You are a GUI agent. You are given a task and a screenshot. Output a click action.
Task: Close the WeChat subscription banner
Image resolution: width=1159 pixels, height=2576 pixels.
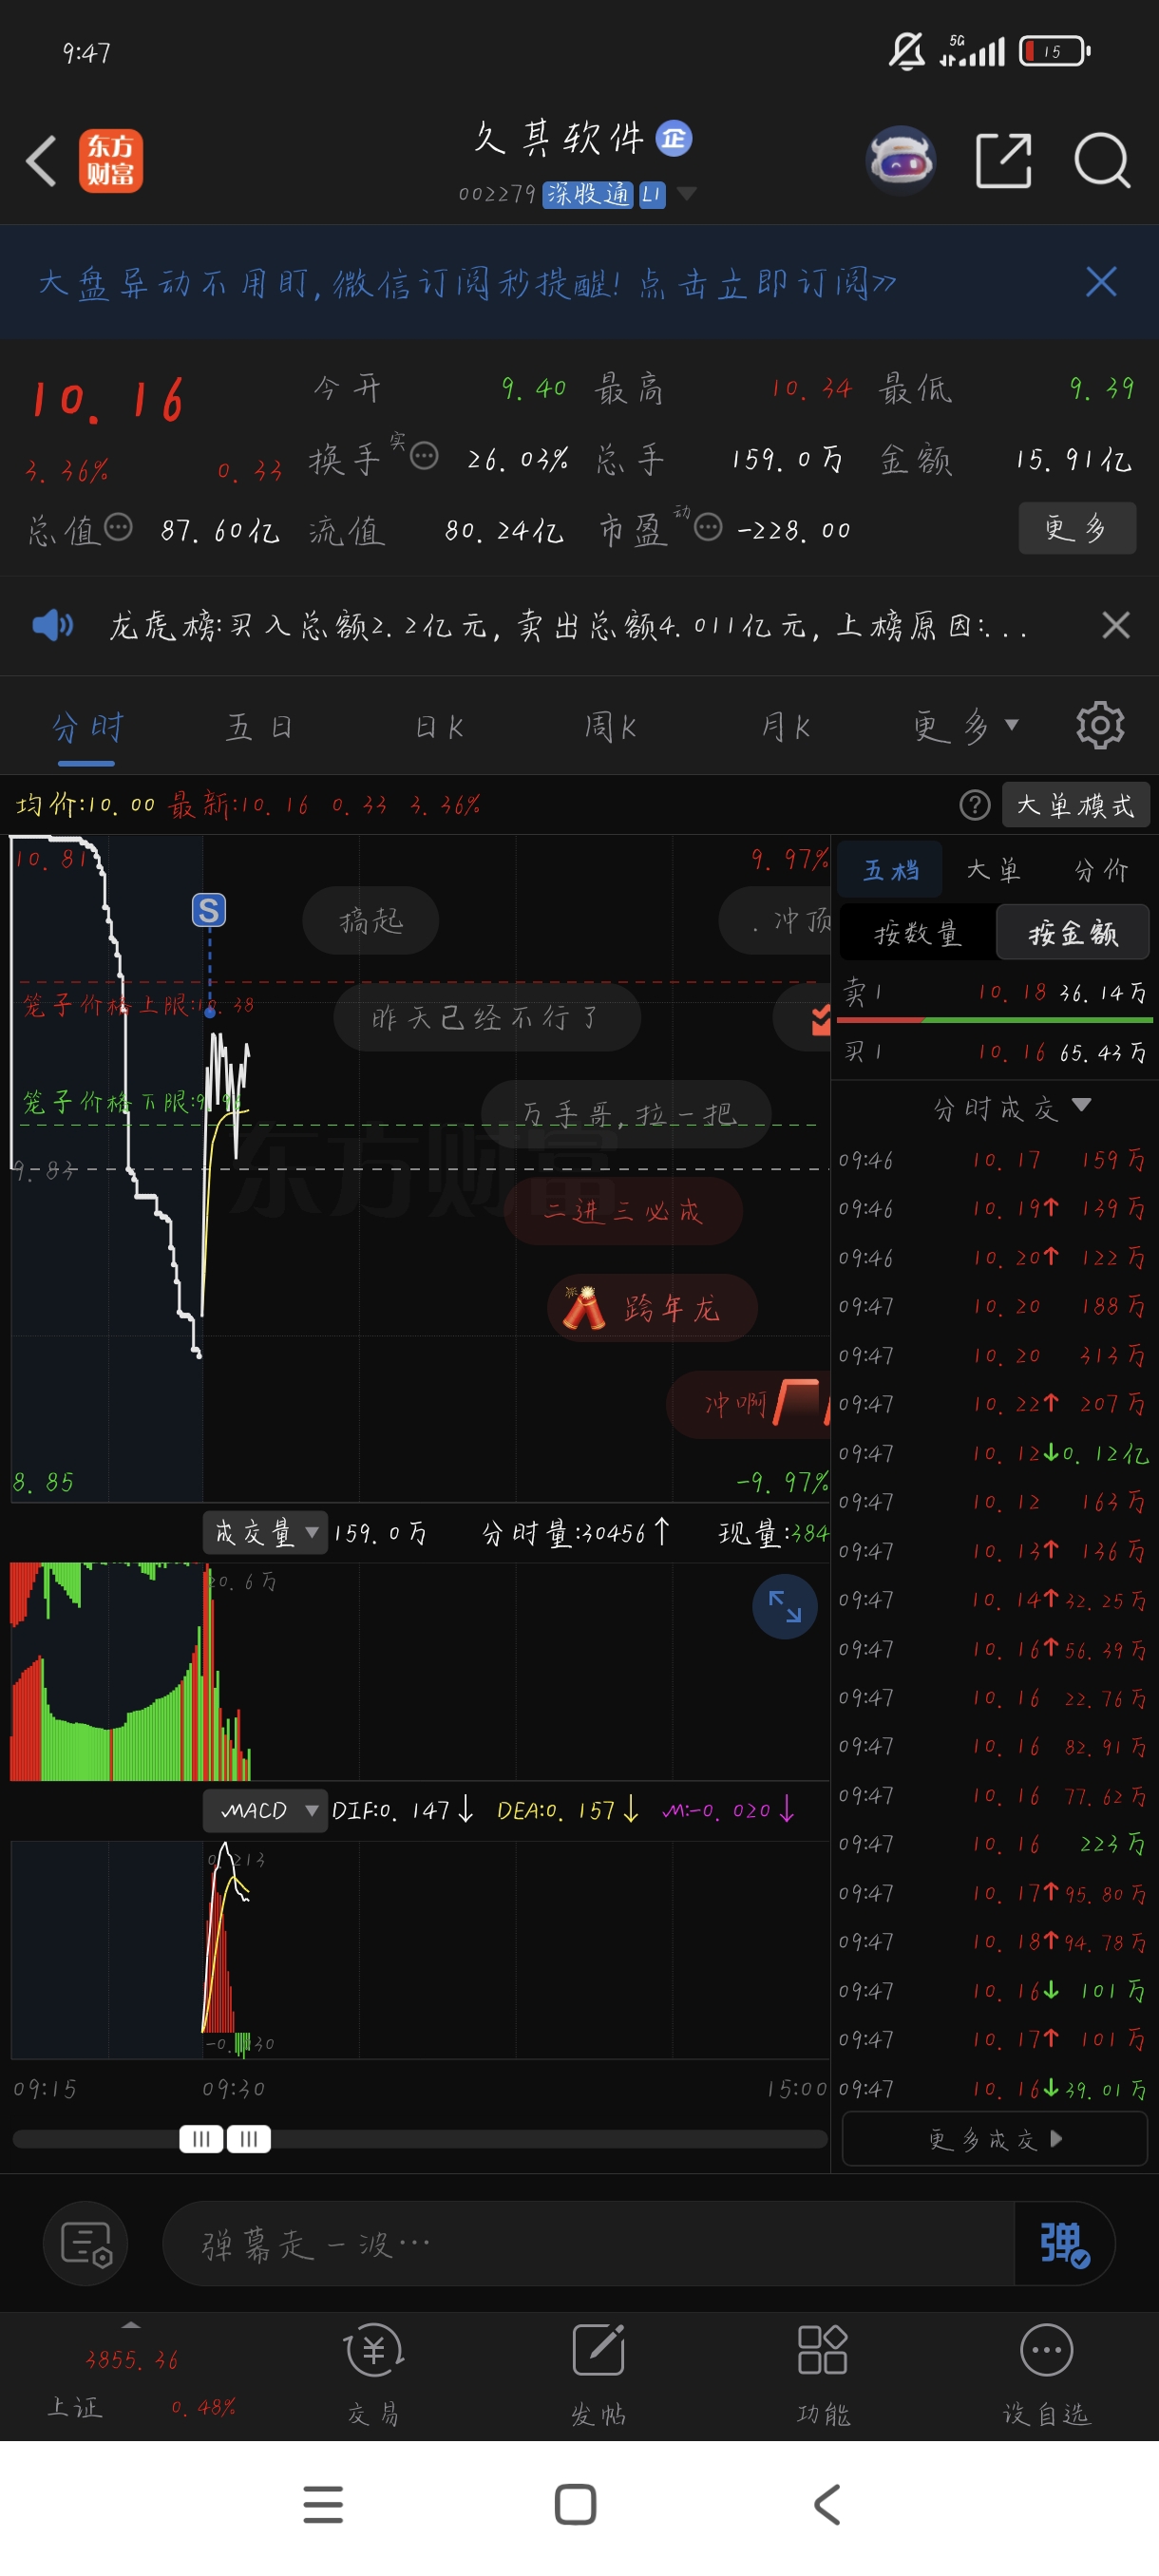pyautogui.click(x=1101, y=282)
